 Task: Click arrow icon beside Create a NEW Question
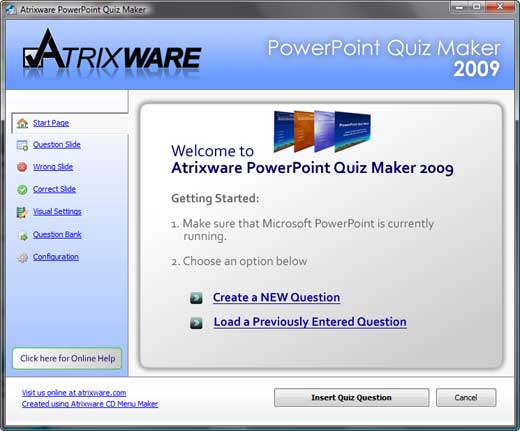click(x=196, y=298)
